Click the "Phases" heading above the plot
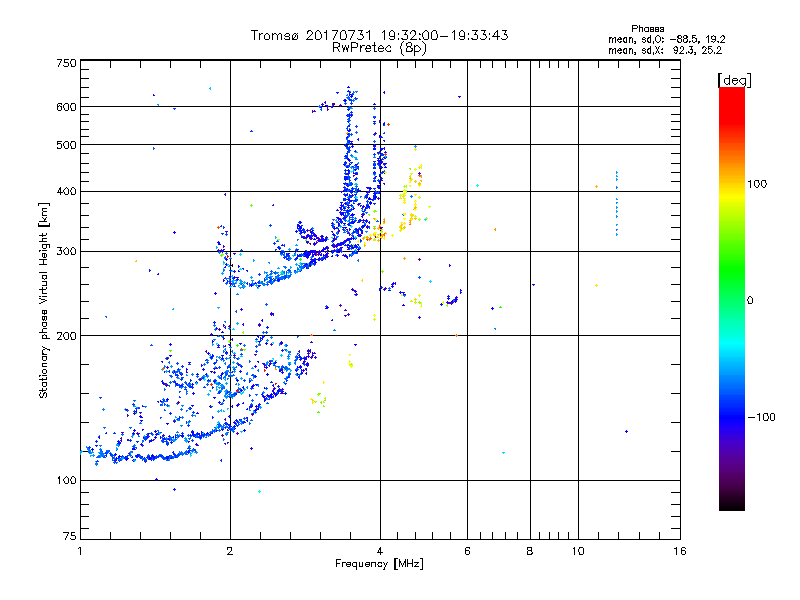This screenshot has height=600, width=800. click(647, 29)
